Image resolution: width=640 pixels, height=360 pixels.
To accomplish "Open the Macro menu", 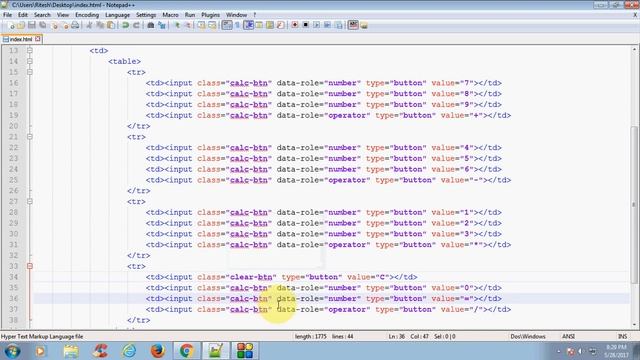I will (x=170, y=15).
